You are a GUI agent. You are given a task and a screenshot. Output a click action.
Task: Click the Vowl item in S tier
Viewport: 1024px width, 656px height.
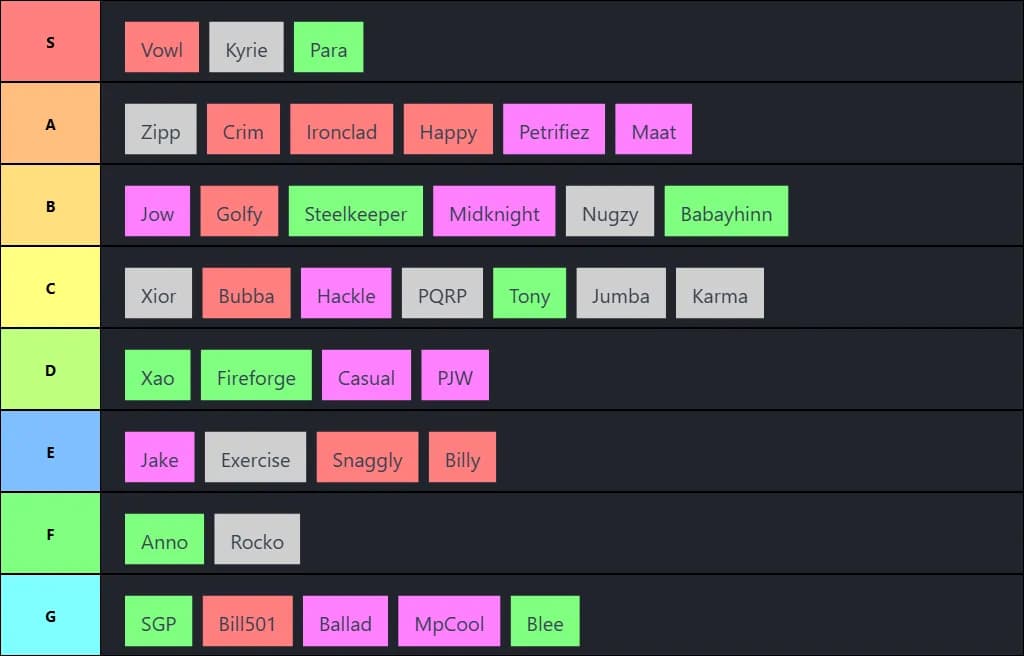click(162, 48)
